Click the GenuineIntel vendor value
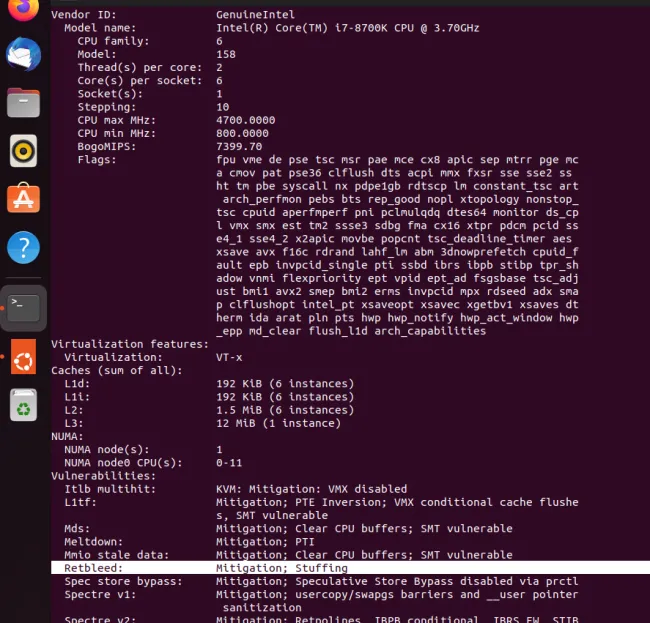This screenshot has width=650, height=623. point(255,15)
